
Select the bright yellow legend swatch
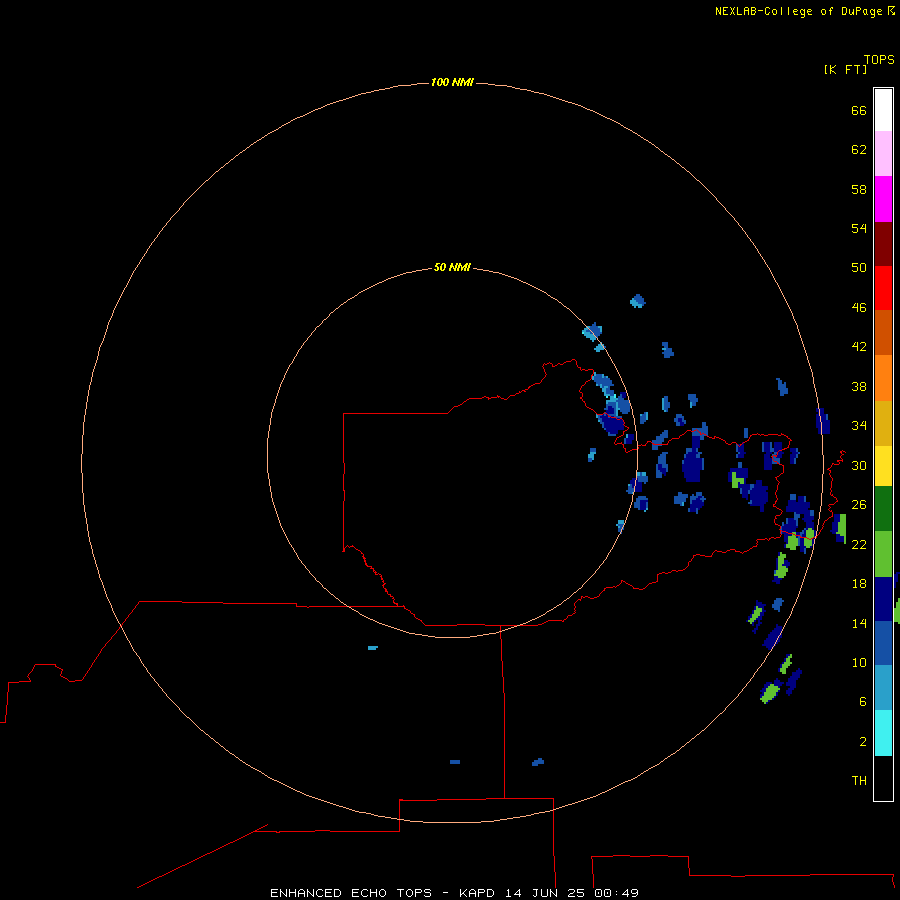pyautogui.click(x=883, y=466)
